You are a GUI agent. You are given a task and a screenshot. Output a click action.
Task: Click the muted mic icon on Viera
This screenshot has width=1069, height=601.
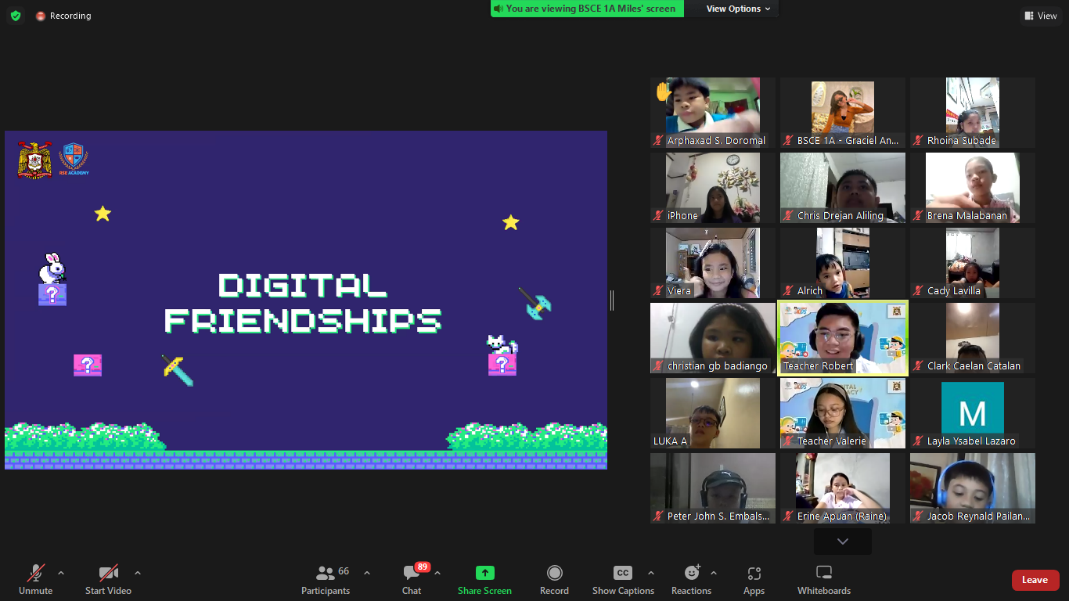(x=658, y=291)
